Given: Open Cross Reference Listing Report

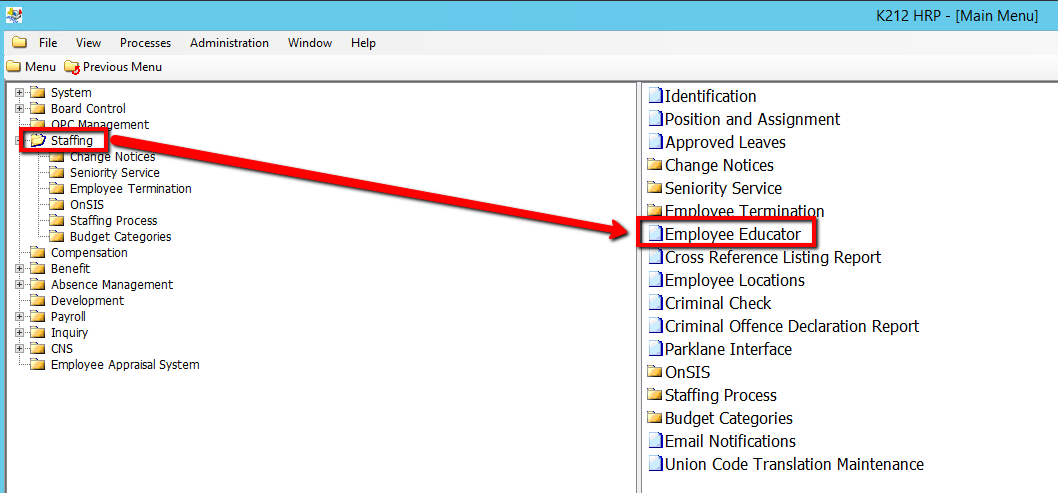Looking at the screenshot, I should point(772,257).
